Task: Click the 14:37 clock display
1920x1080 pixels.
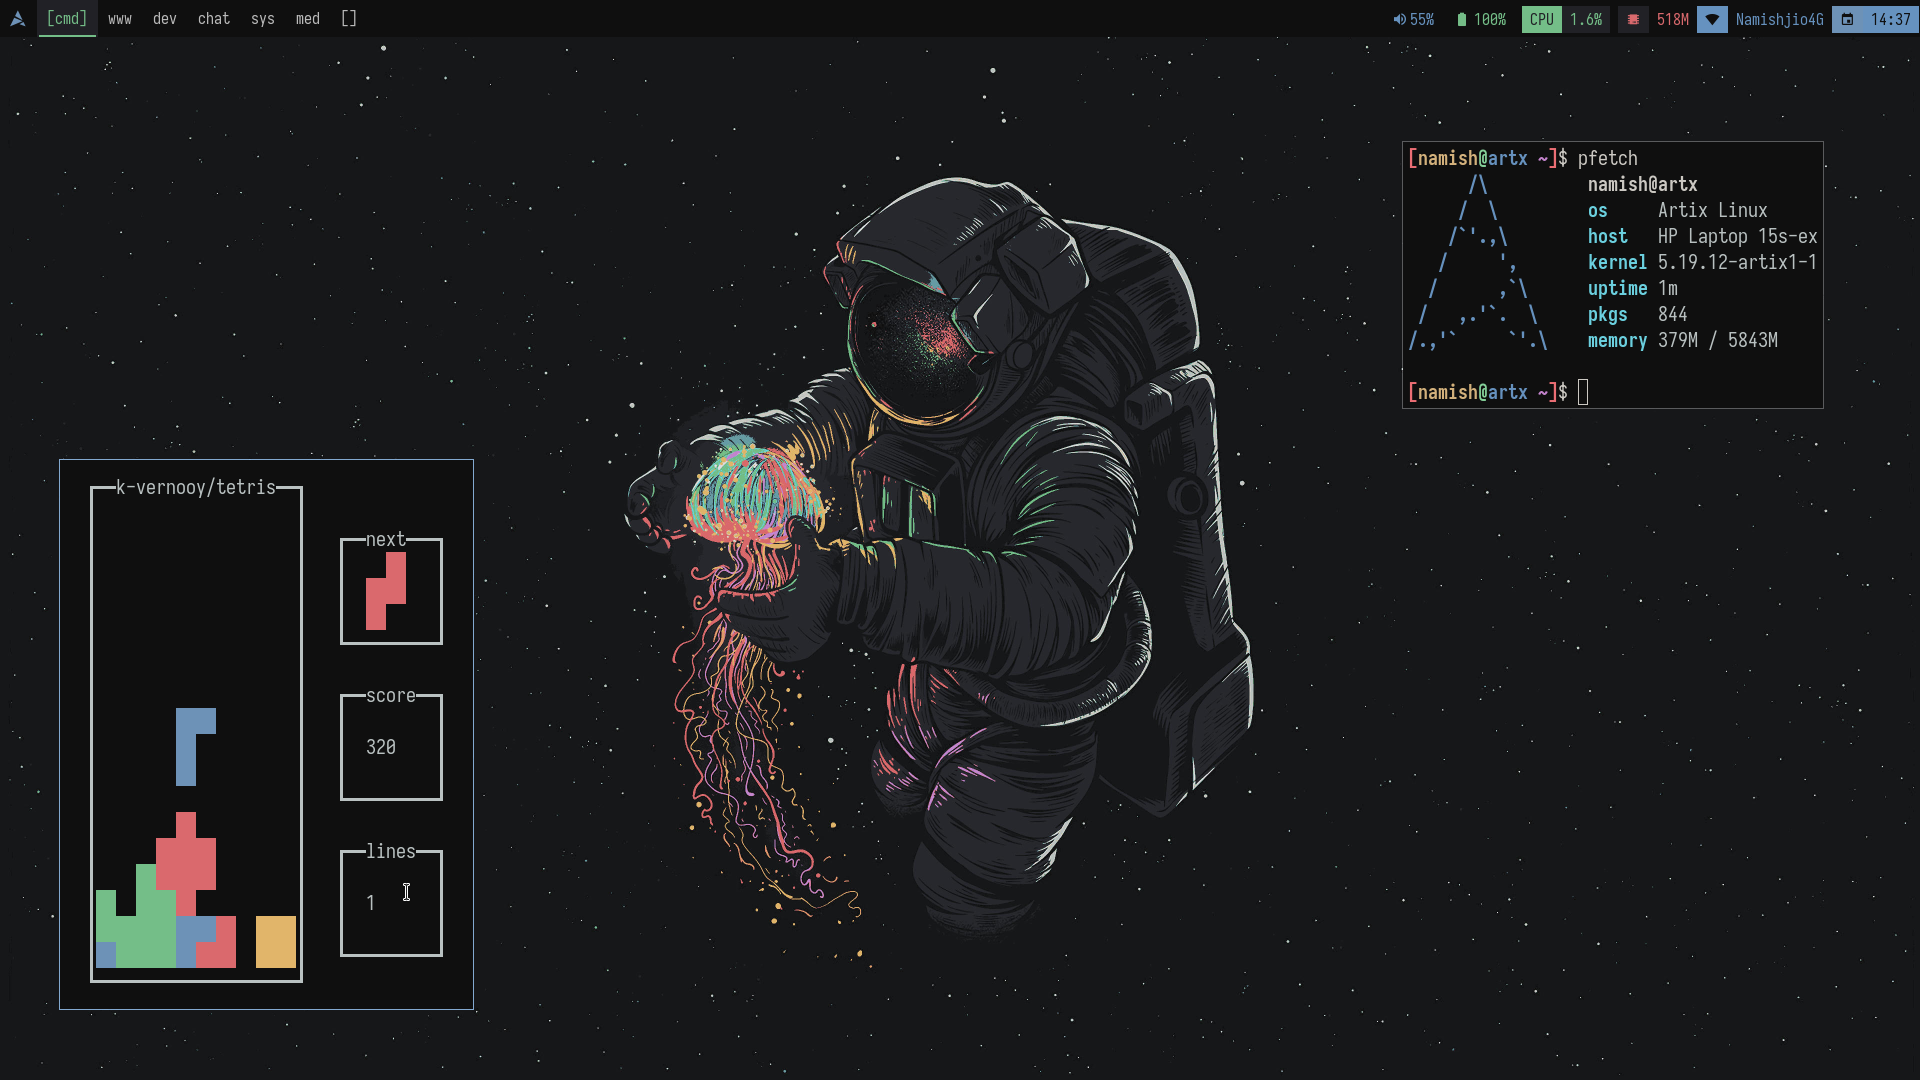Action: (x=1890, y=20)
